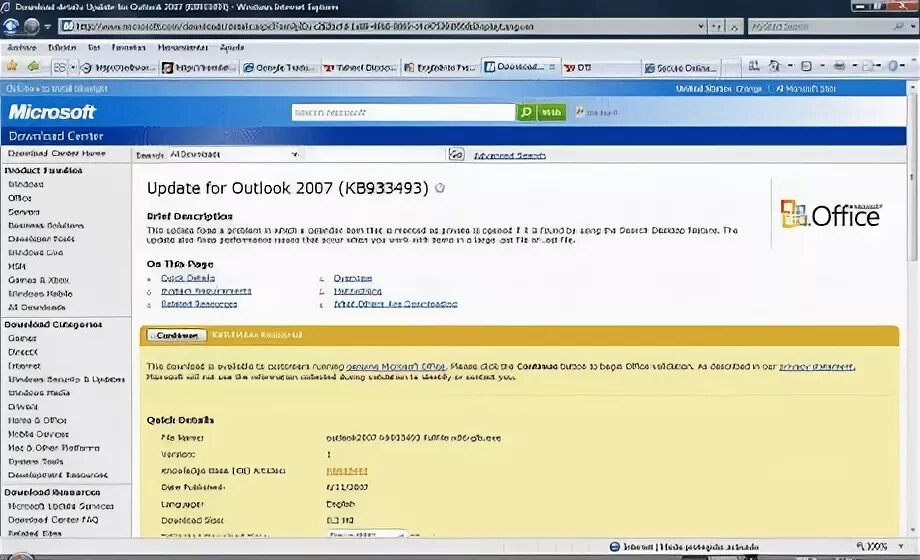Select DirectX under Download Categories
Image resolution: width=920 pixels, height=560 pixels.
point(23,352)
